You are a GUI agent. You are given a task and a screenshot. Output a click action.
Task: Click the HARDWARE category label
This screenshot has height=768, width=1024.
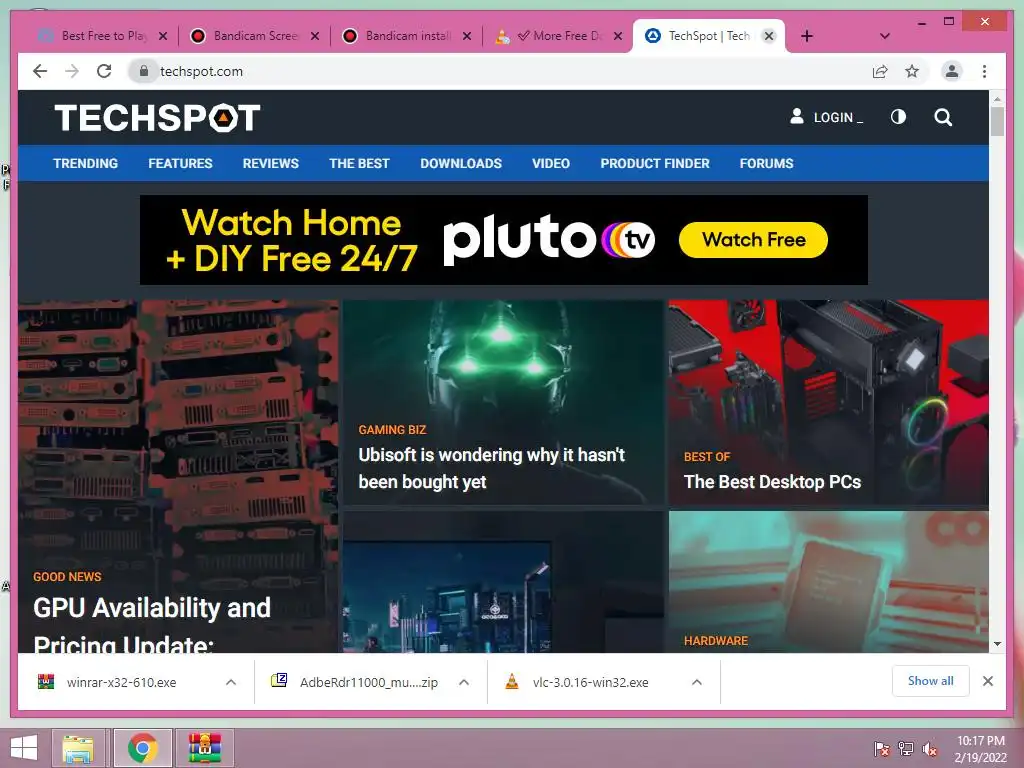[x=716, y=641]
